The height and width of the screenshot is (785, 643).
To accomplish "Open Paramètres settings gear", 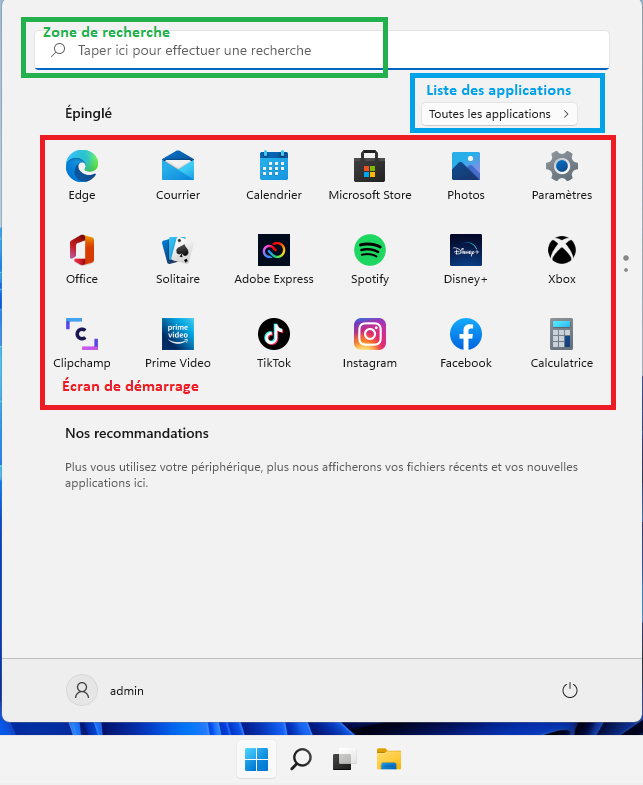I will coord(562,166).
